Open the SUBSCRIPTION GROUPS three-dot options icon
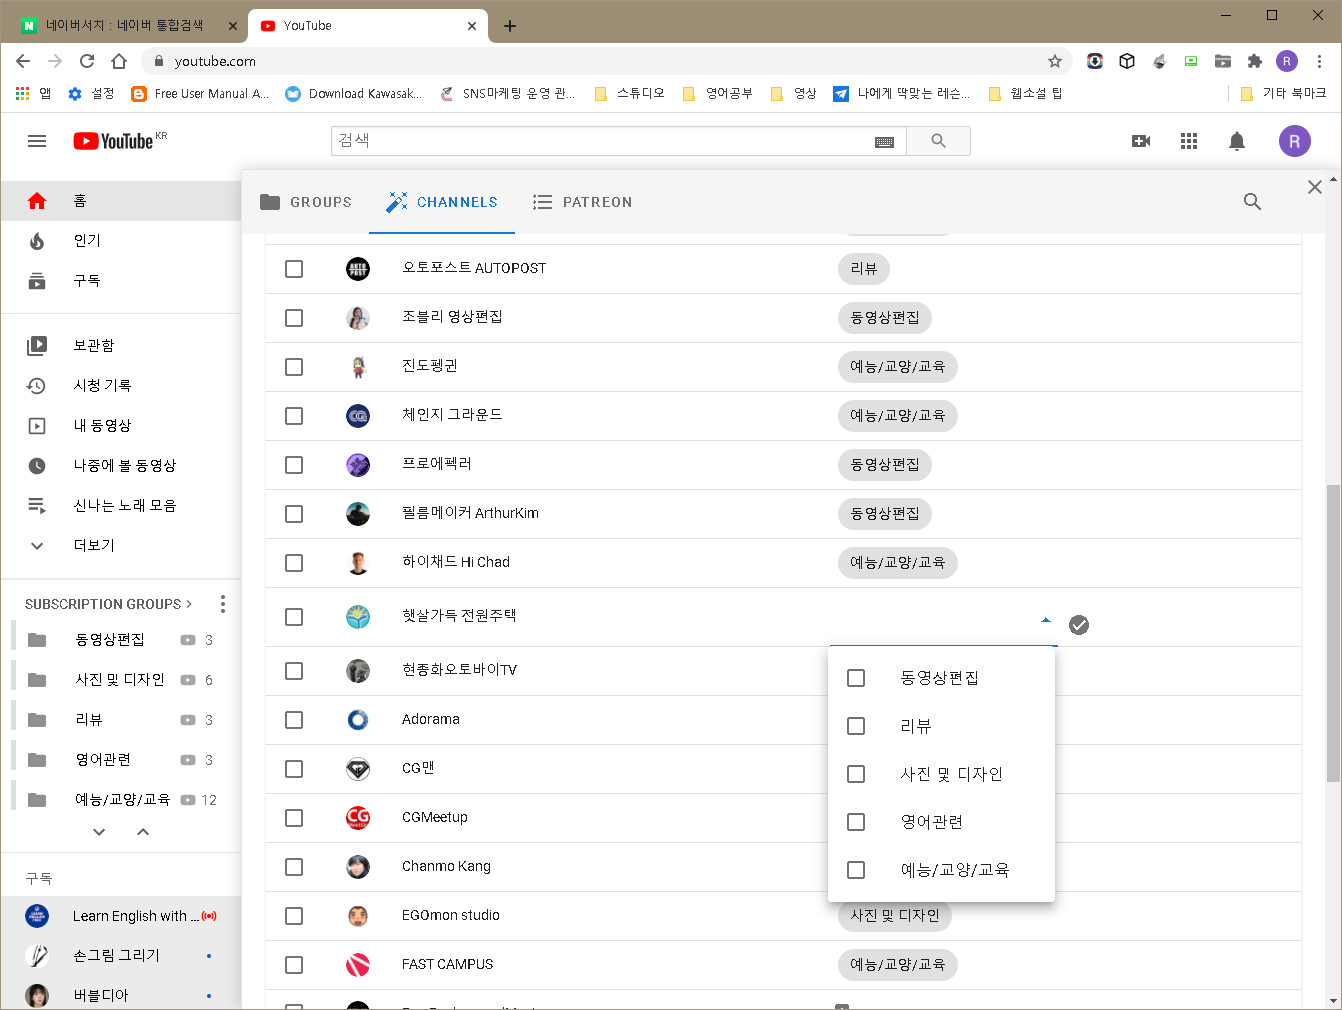 (222, 603)
